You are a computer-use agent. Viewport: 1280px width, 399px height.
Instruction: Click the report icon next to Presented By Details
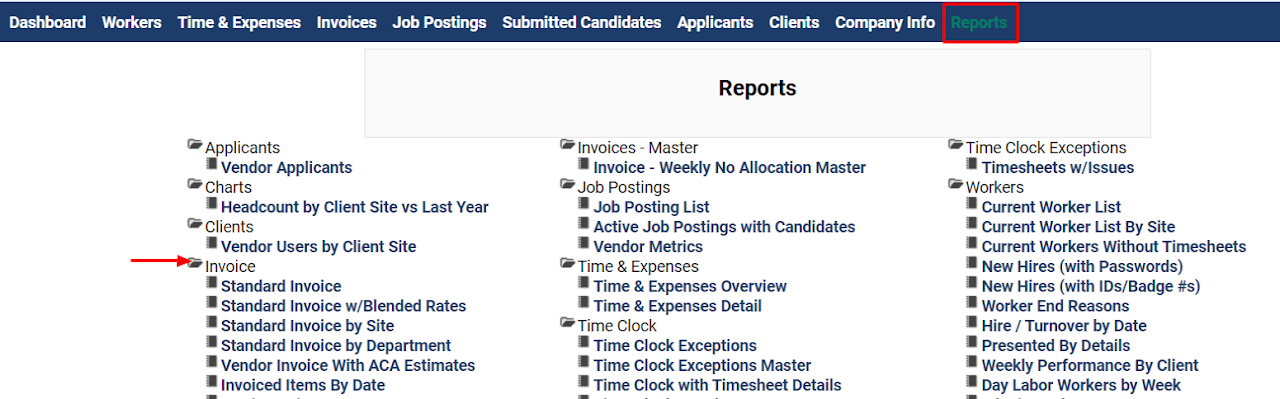coord(972,343)
